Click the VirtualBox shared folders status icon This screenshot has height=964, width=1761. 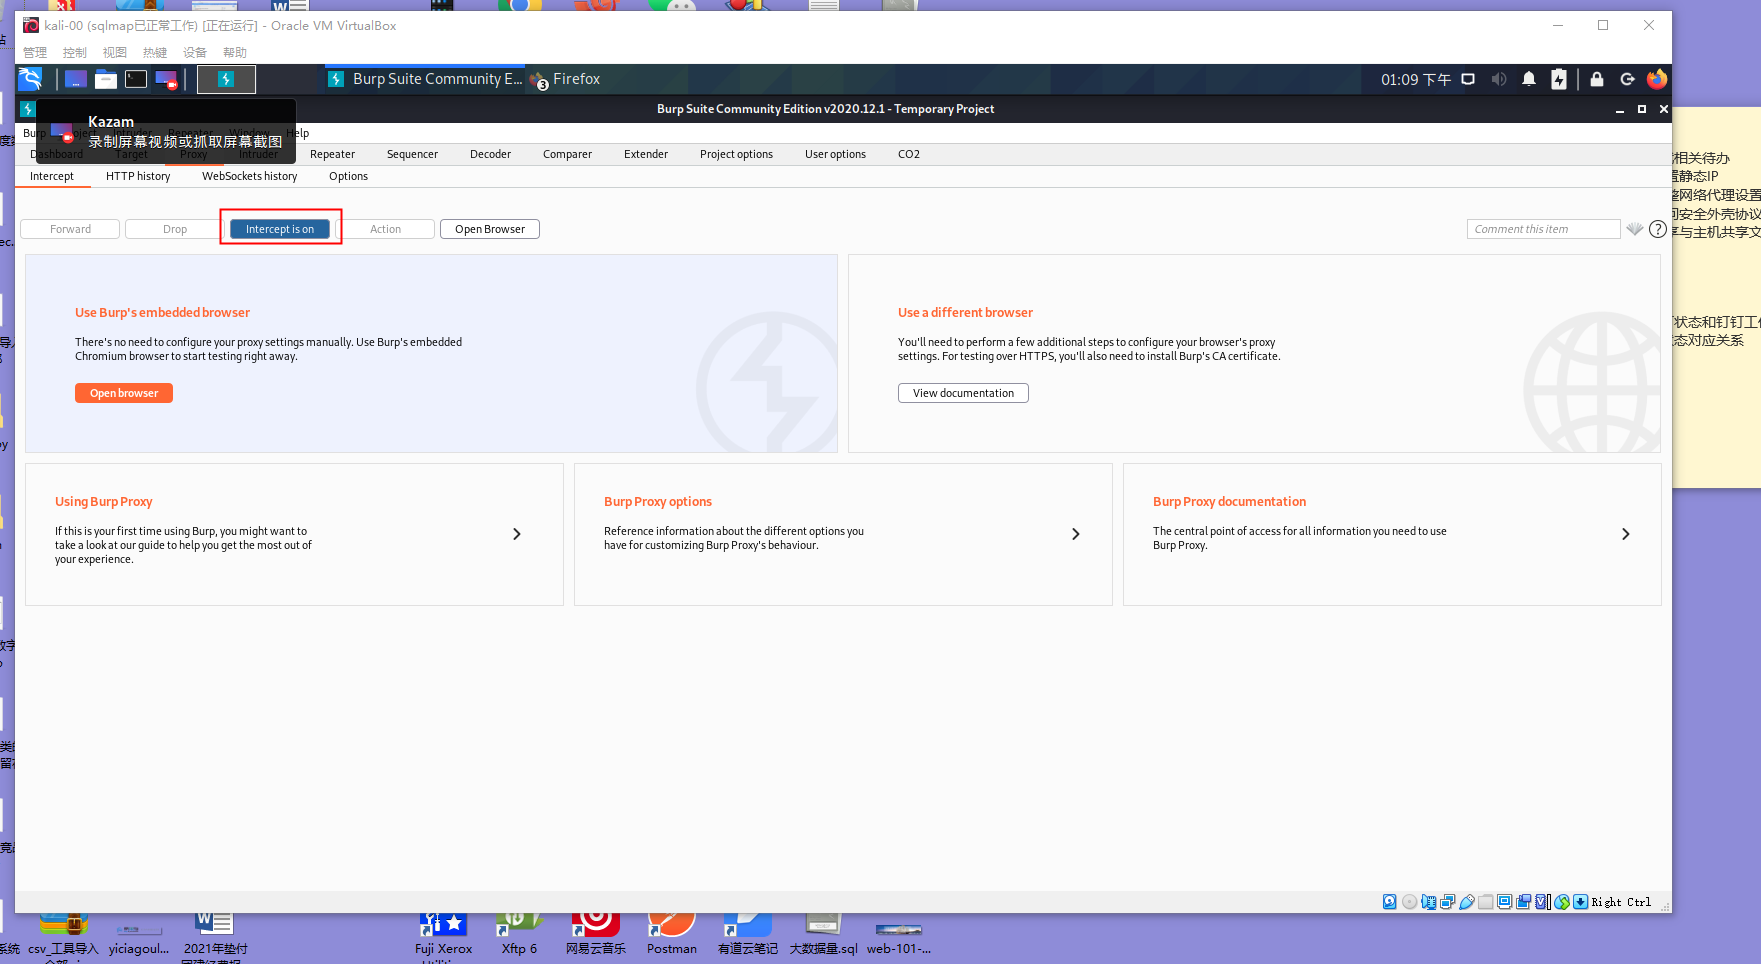[x=1485, y=902]
